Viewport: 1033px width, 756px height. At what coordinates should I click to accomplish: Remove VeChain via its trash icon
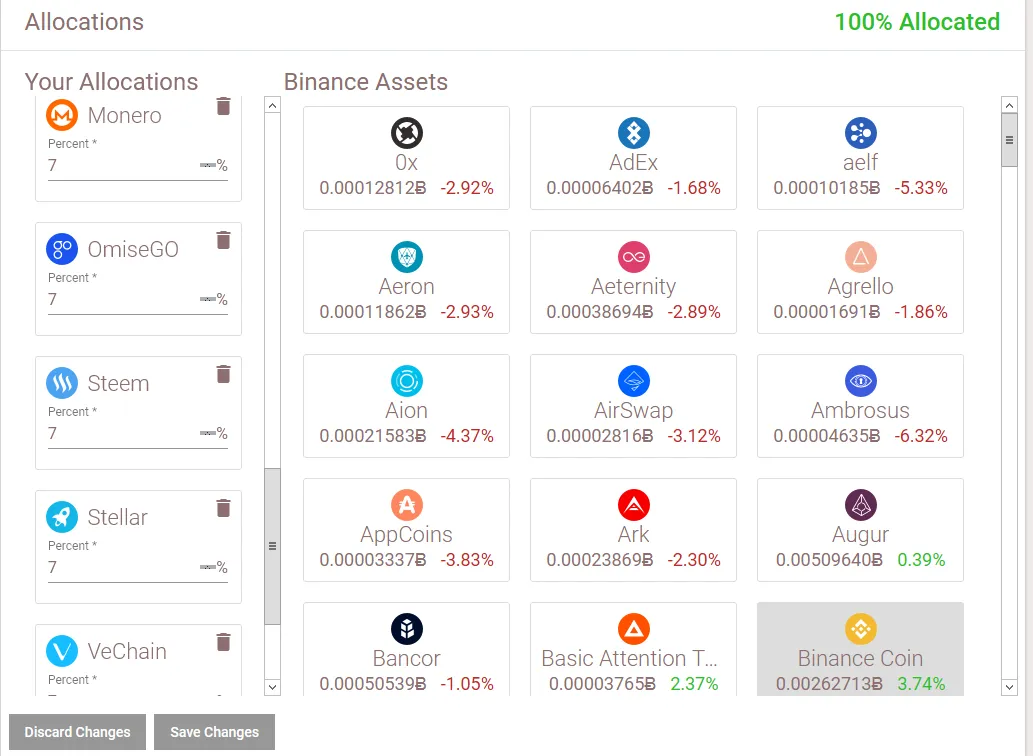coord(223,642)
